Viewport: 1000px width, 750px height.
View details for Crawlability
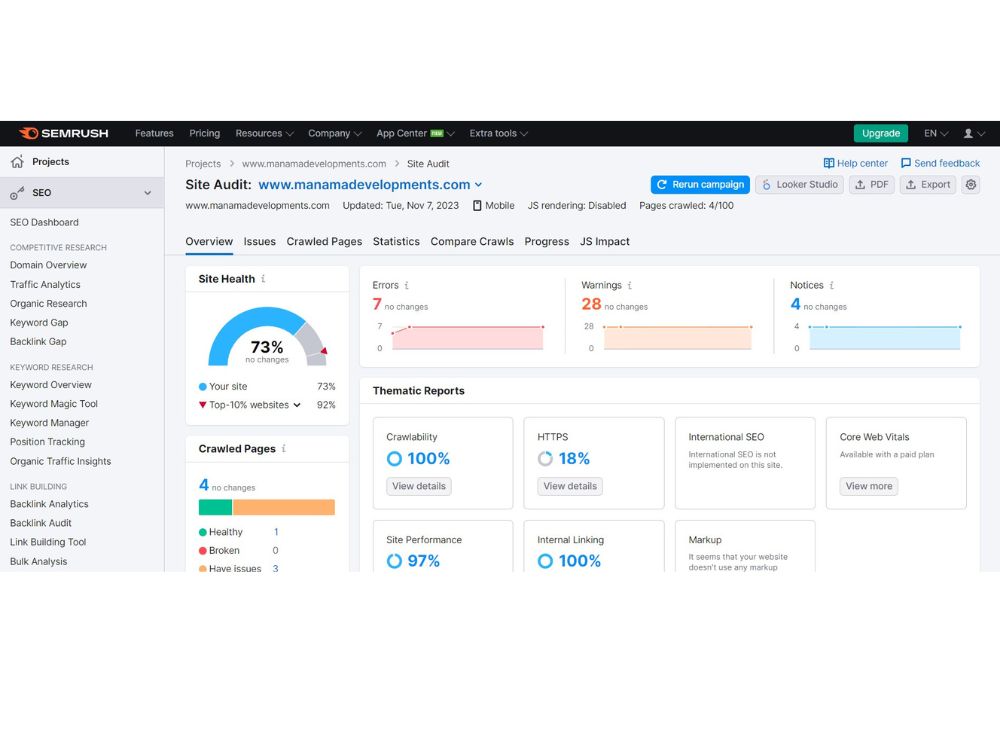(419, 486)
